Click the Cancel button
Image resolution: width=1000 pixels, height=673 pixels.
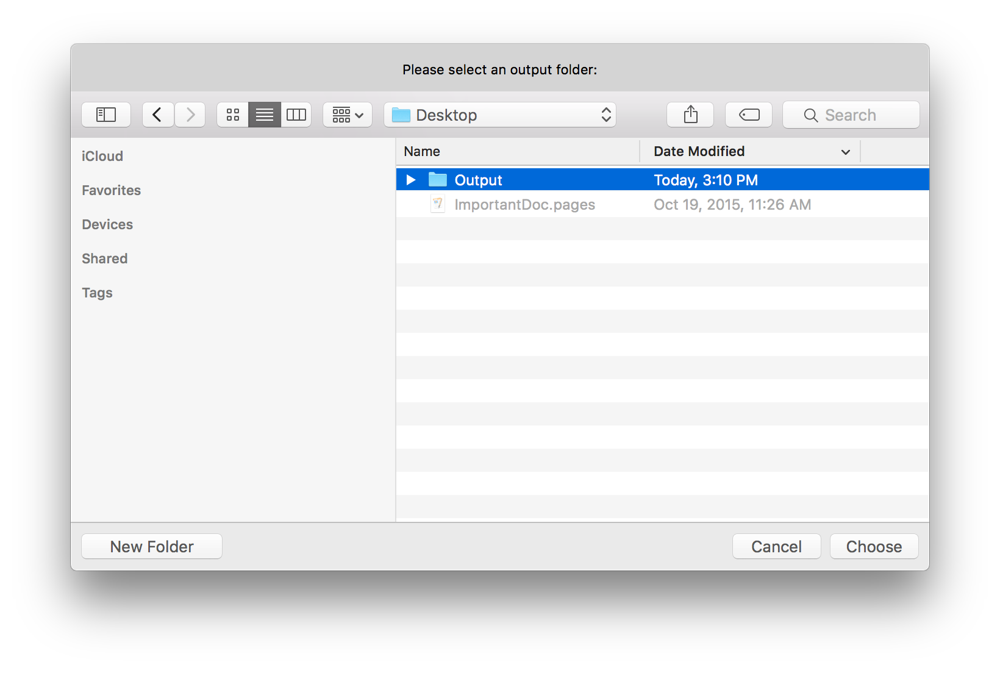(x=776, y=547)
